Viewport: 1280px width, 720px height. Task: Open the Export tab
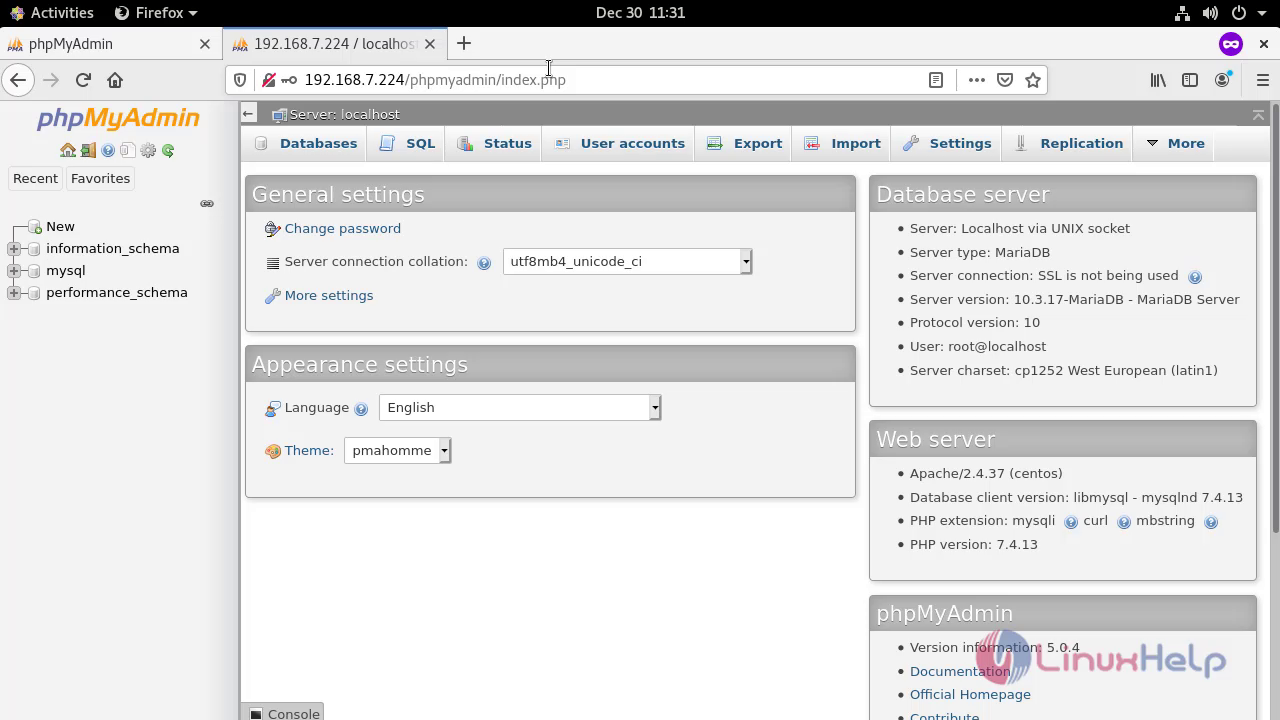pos(745,143)
